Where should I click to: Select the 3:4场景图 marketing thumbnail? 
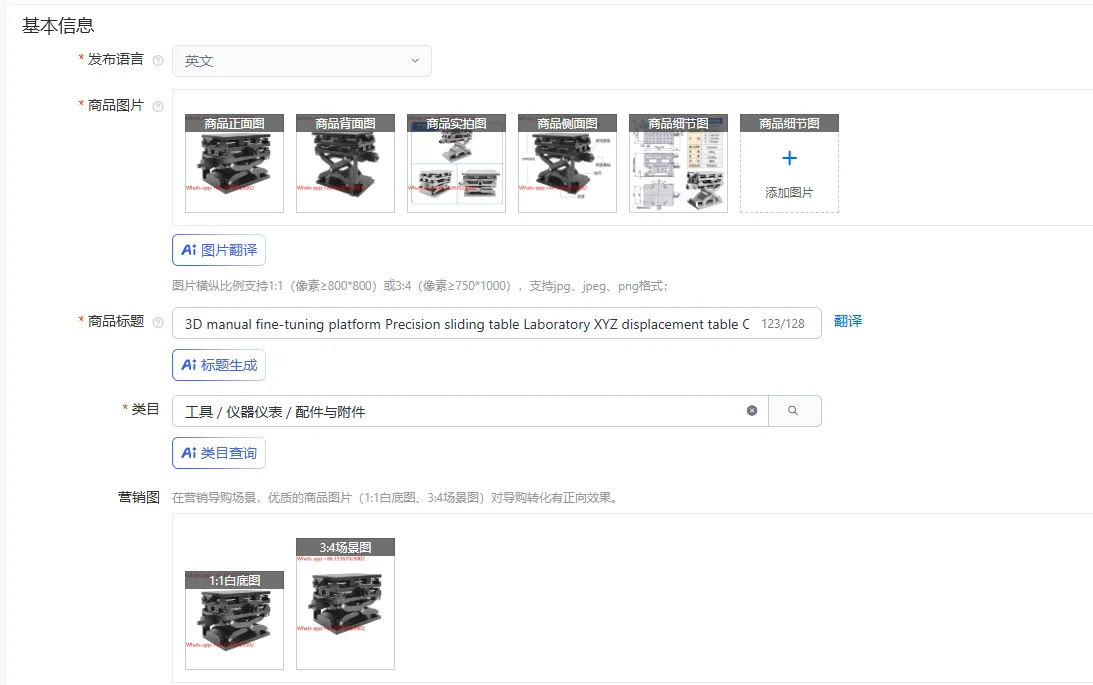[x=345, y=603]
